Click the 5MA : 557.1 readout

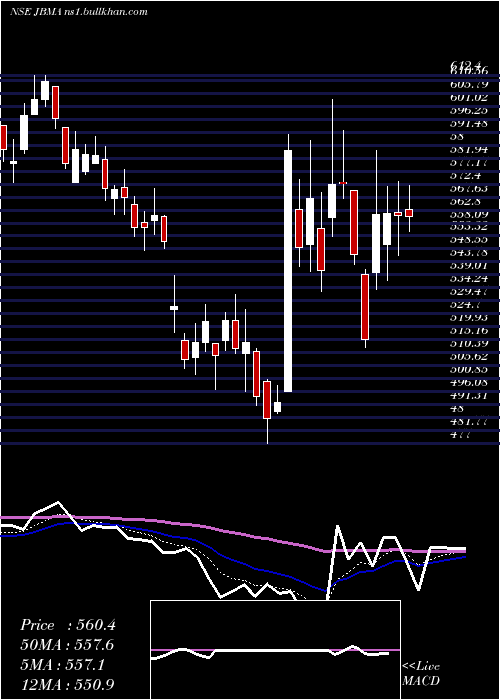click(x=62, y=665)
